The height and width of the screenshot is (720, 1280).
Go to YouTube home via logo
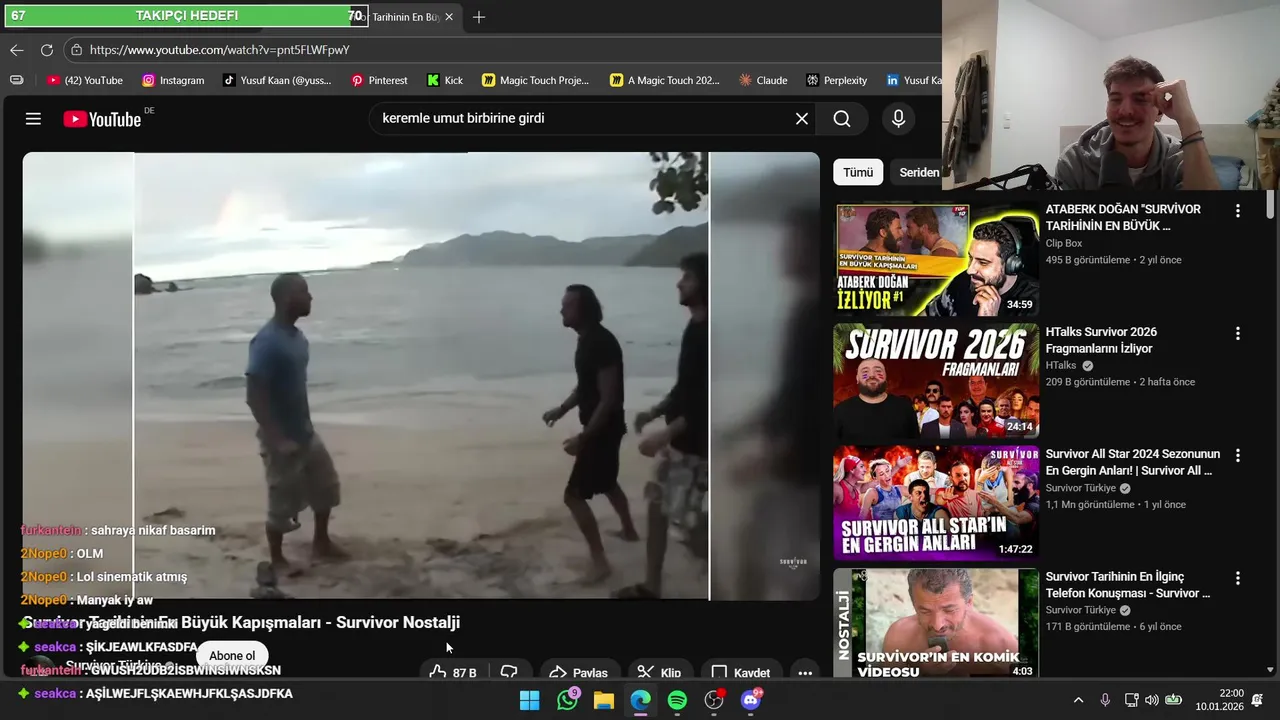(102, 119)
